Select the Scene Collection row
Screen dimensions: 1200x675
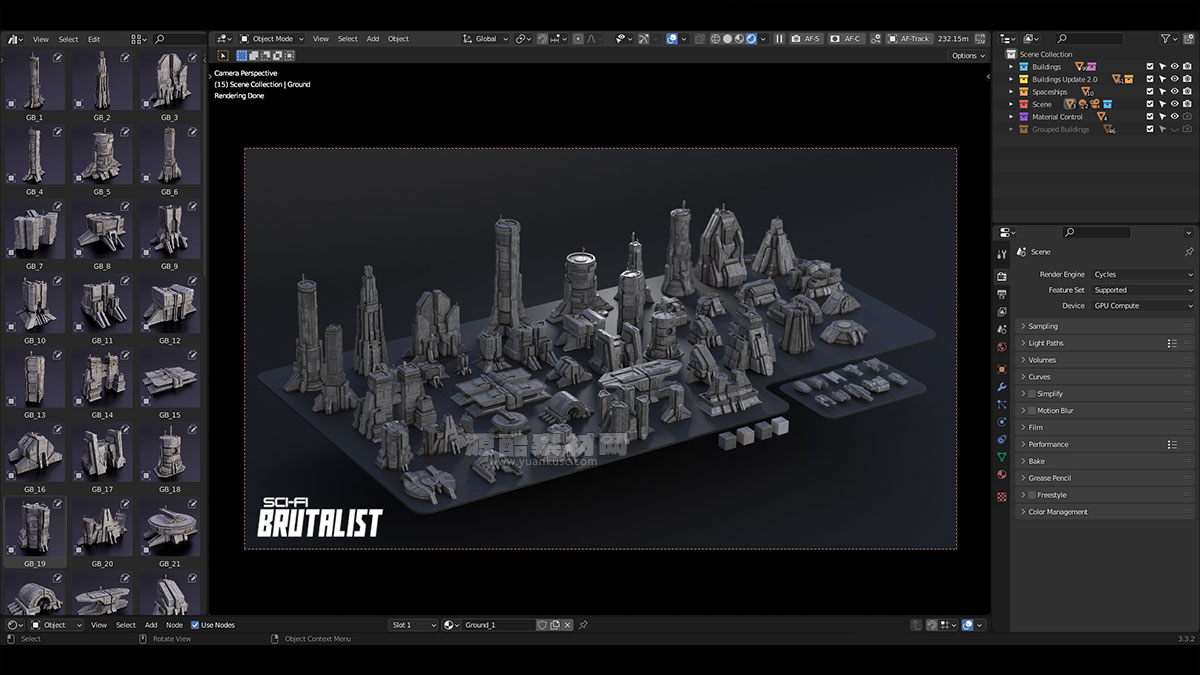tap(1046, 54)
